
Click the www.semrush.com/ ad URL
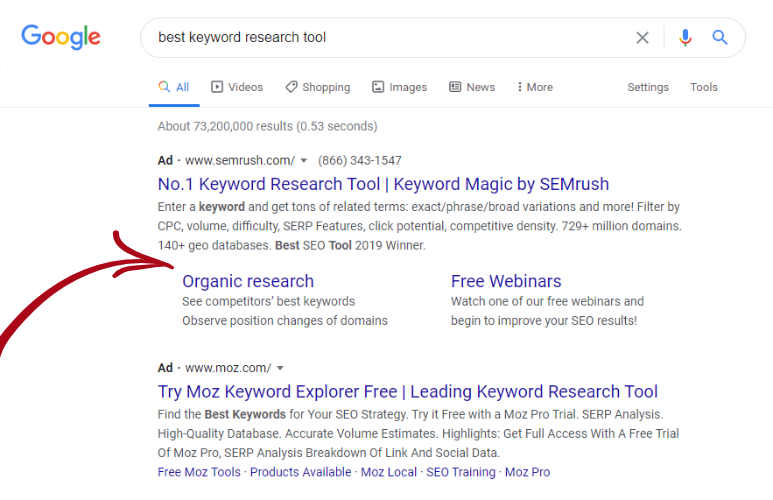[x=240, y=161]
